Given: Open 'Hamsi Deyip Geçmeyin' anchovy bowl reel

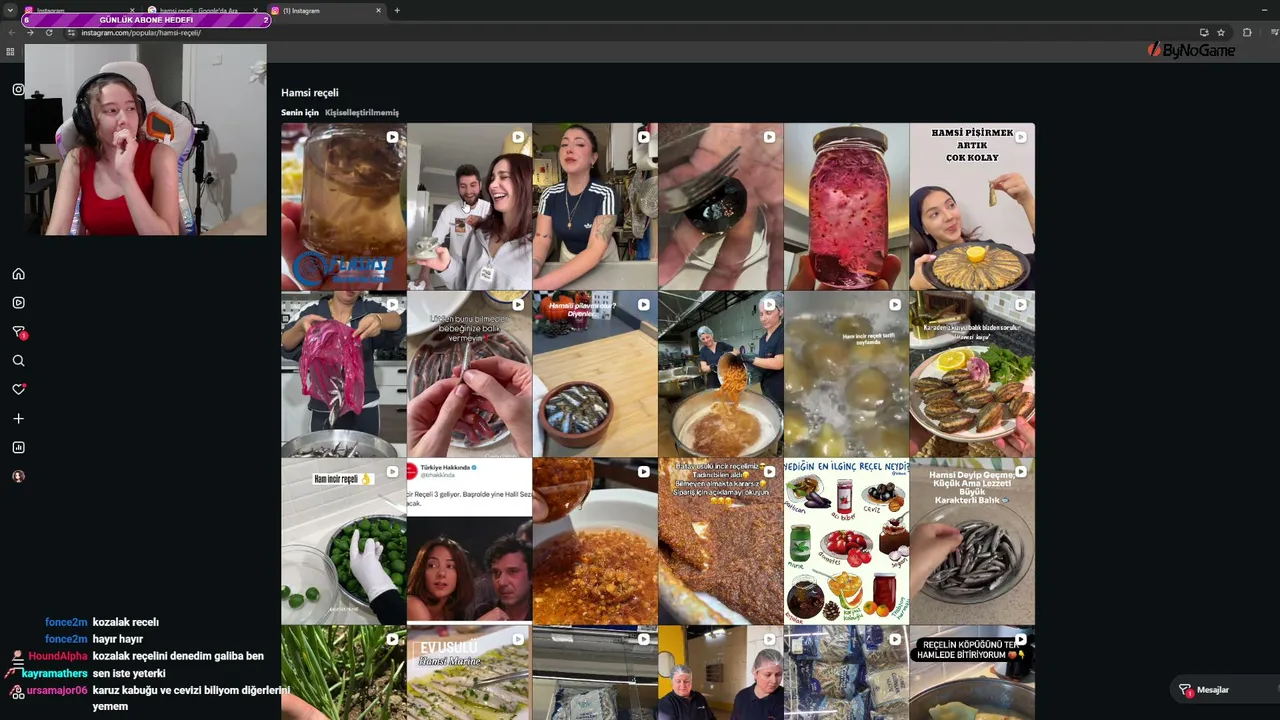Looking at the screenshot, I should (972, 541).
